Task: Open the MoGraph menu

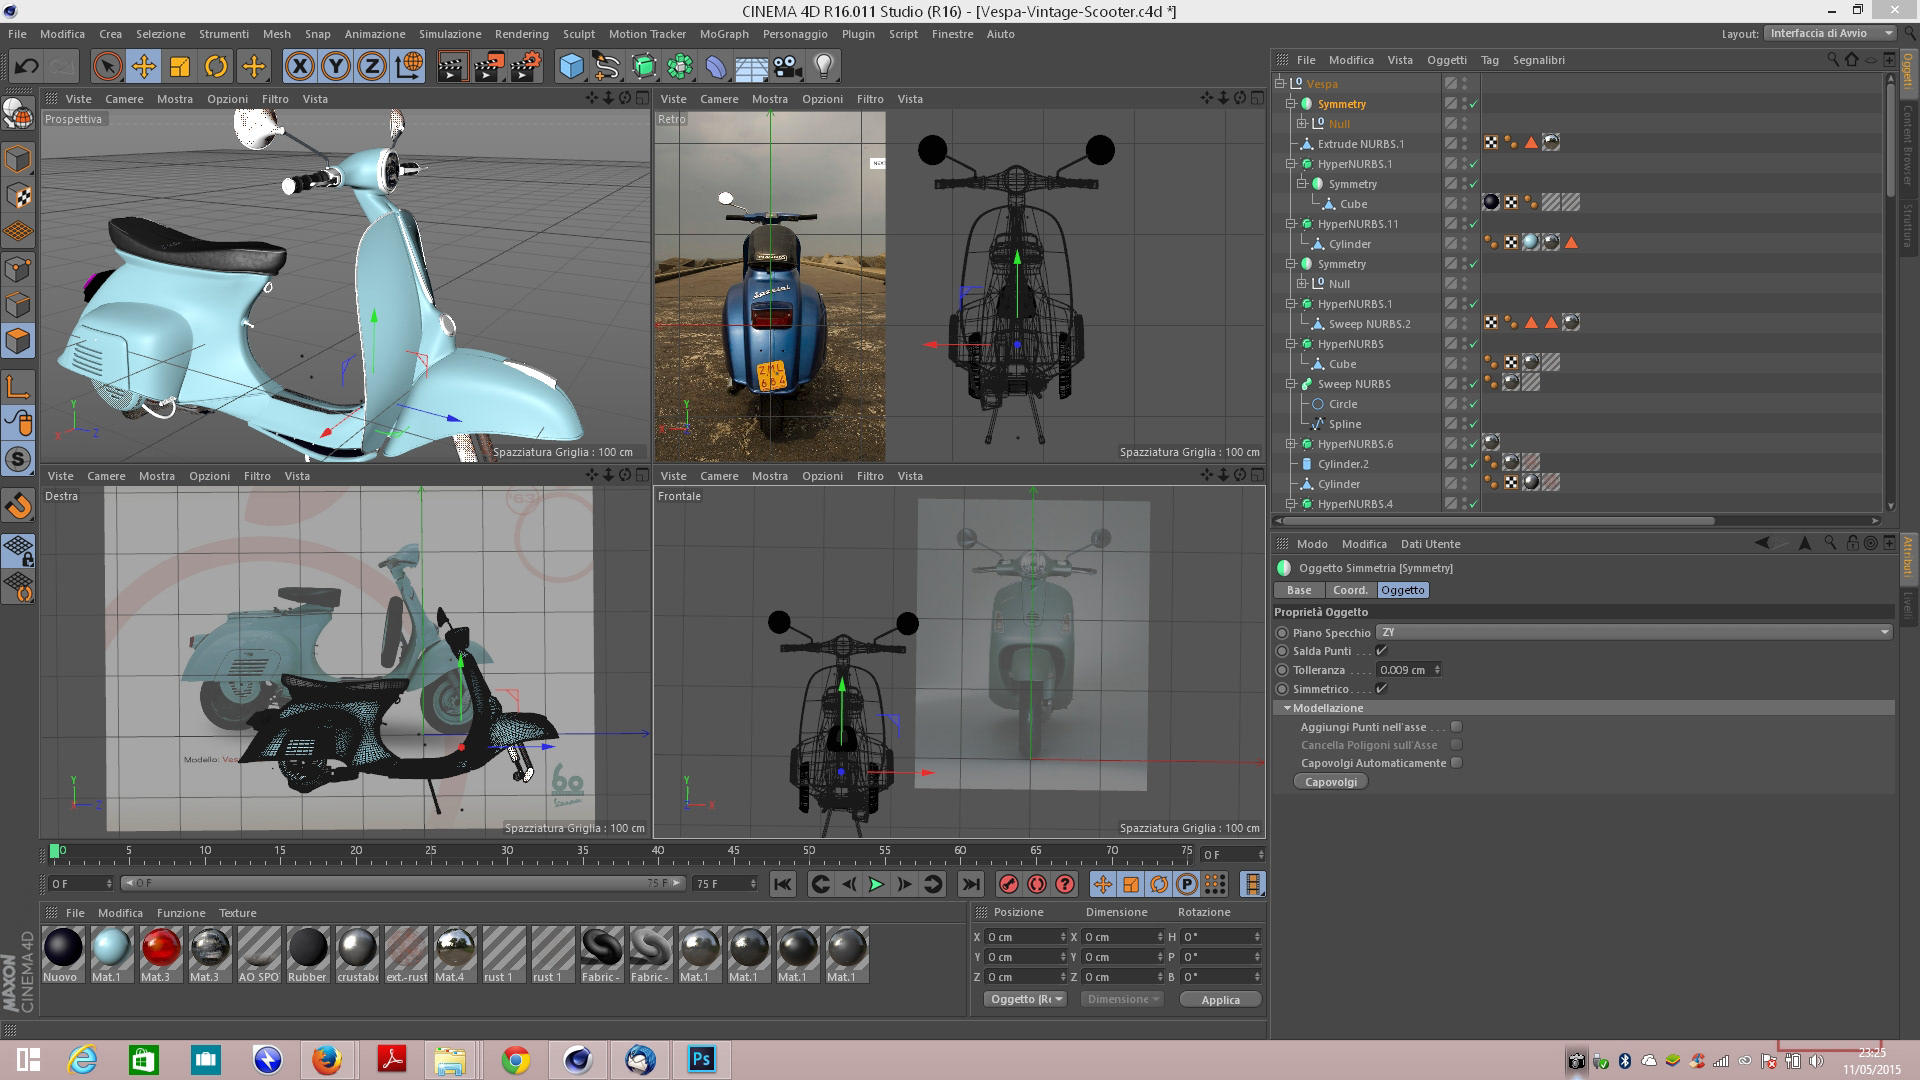Action: click(724, 34)
